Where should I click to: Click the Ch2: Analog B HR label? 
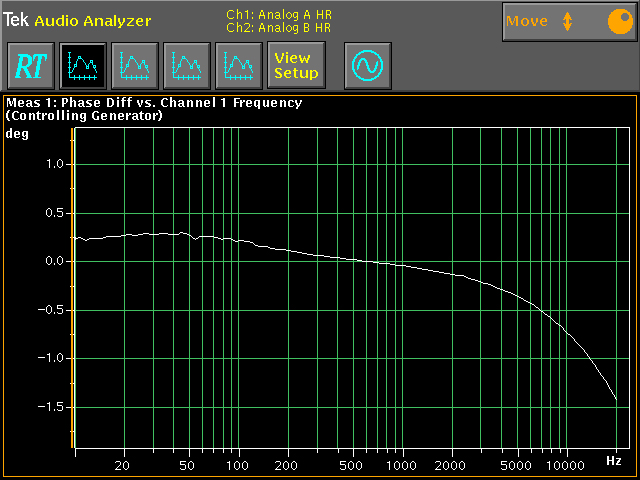coord(279,27)
